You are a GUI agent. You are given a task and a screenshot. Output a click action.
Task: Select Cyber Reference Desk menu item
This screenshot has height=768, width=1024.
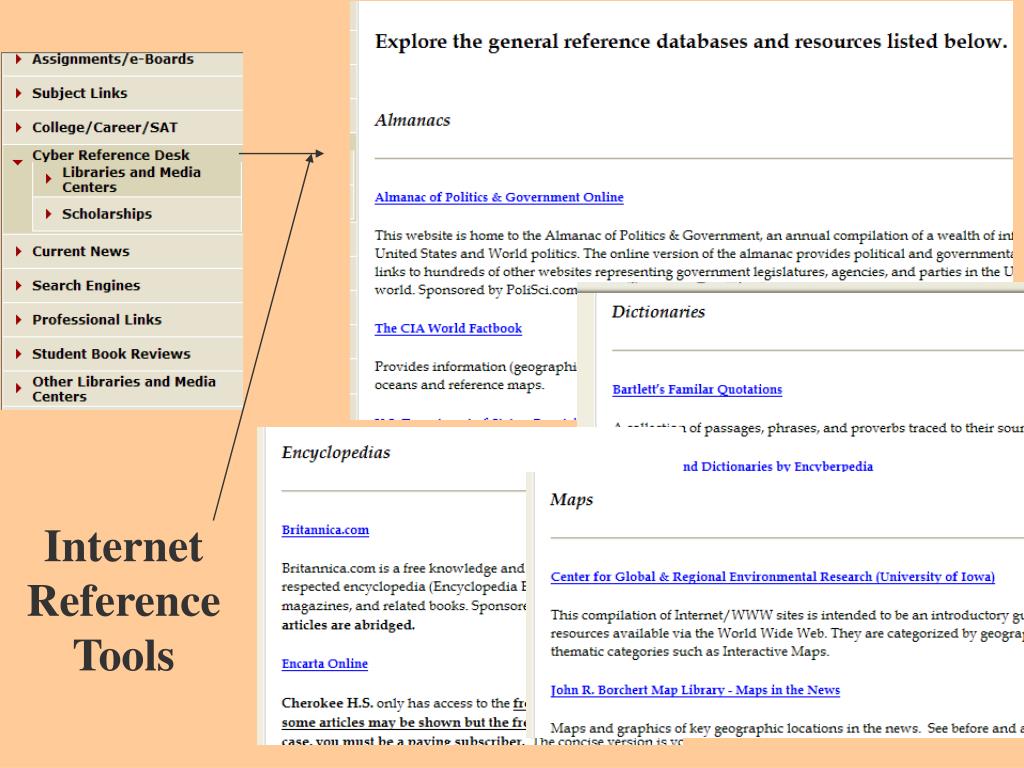coord(111,155)
